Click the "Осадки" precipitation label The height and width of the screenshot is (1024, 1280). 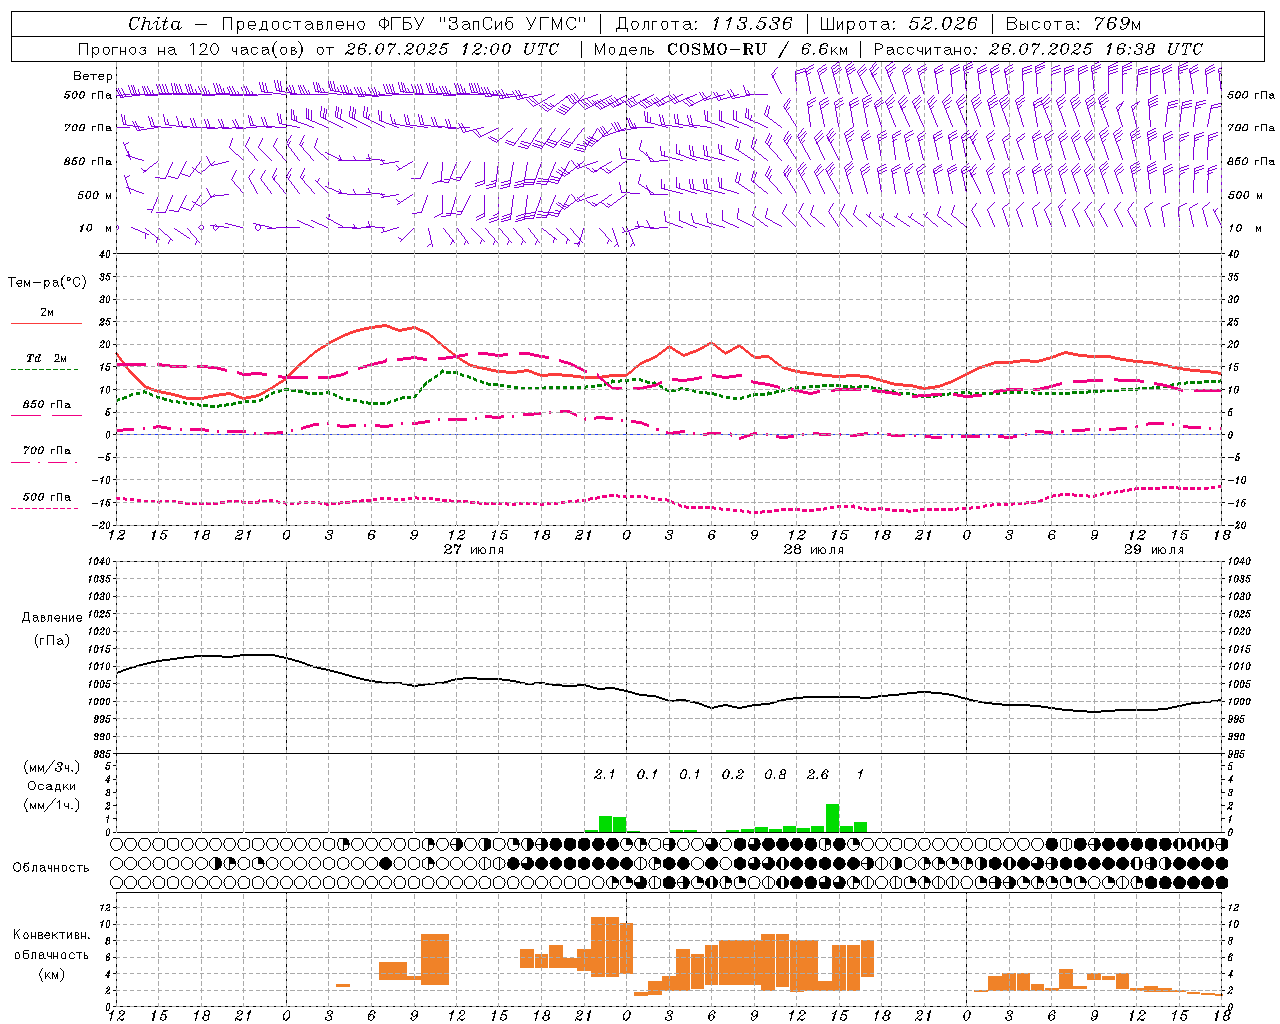pos(52,786)
